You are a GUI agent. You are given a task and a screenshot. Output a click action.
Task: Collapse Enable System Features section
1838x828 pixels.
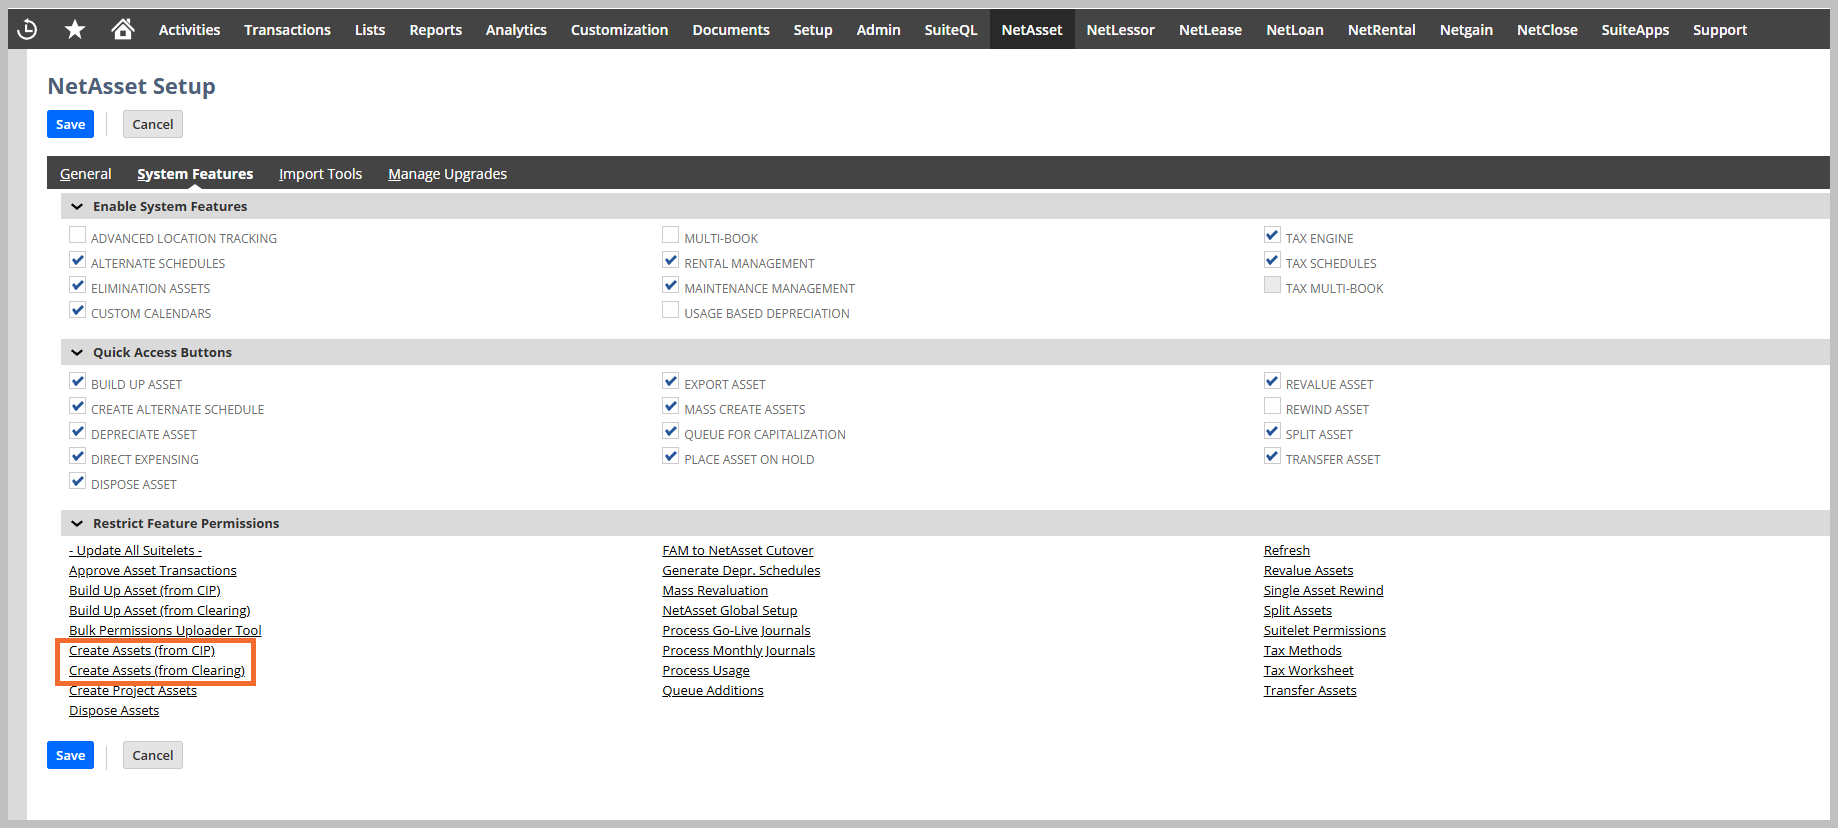[x=77, y=206]
